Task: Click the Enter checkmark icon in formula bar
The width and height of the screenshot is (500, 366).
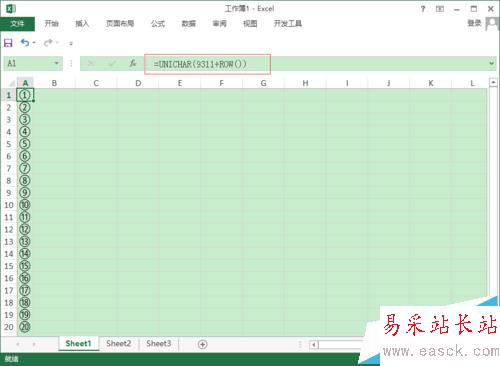Action: click(112, 63)
